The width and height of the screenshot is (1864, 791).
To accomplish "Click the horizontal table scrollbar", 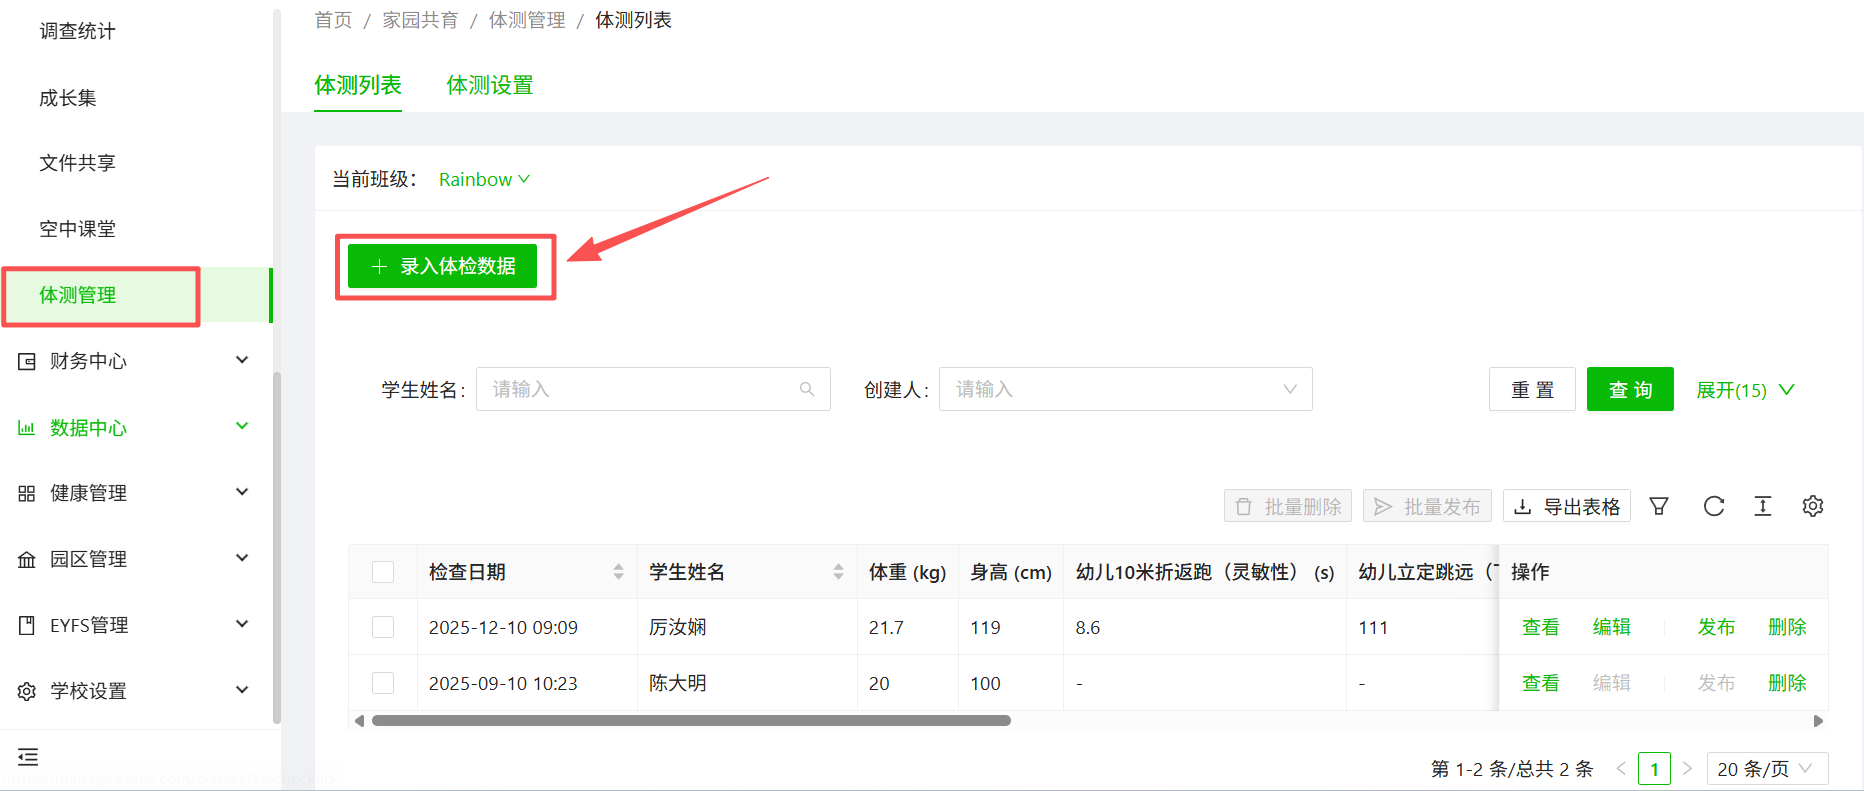I will point(690,720).
